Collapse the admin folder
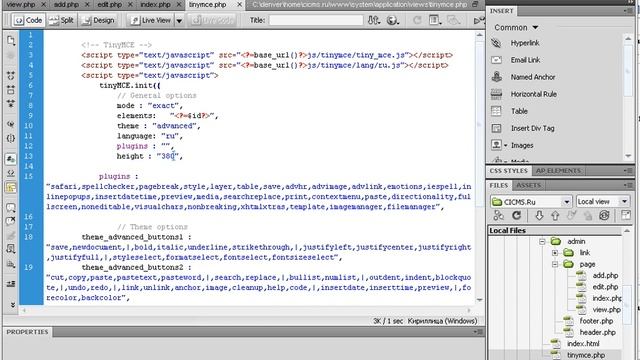Image resolution: width=640 pixels, height=360 pixels. pos(542,242)
